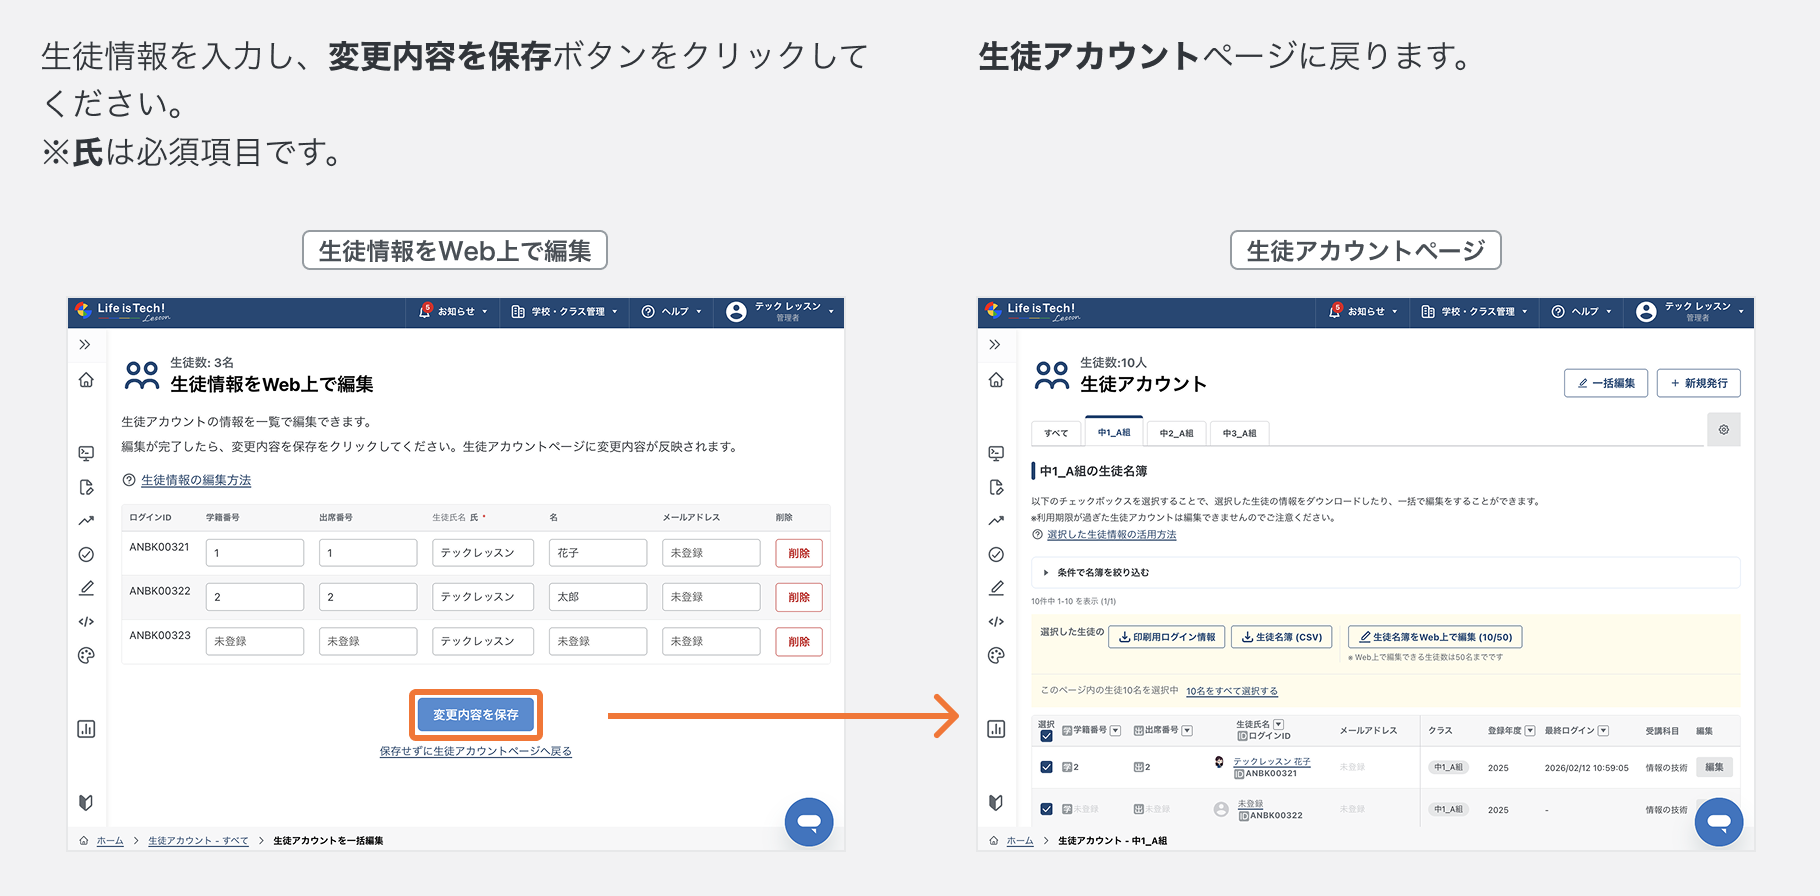
Task: Switch to the 中2_A組 tab
Action: click(1176, 433)
